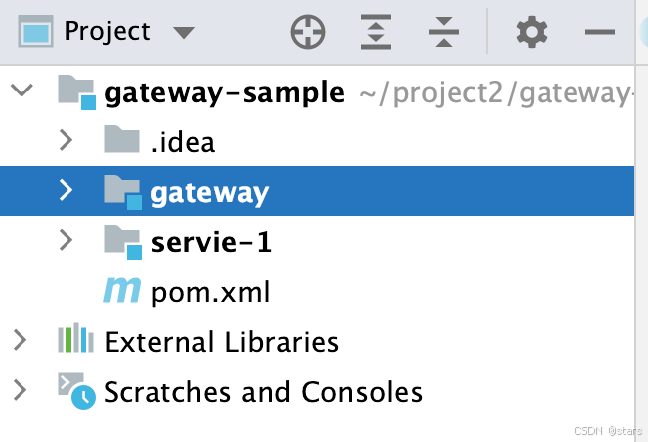Click the Expand All toolbar icon

[x=376, y=32]
